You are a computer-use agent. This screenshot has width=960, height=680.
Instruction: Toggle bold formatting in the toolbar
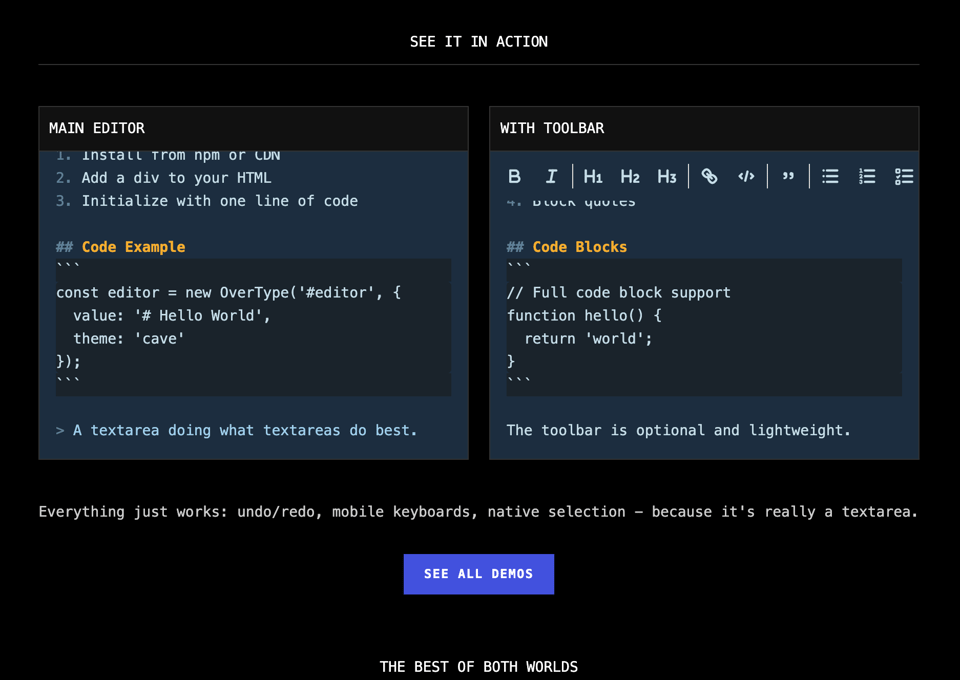[514, 177]
